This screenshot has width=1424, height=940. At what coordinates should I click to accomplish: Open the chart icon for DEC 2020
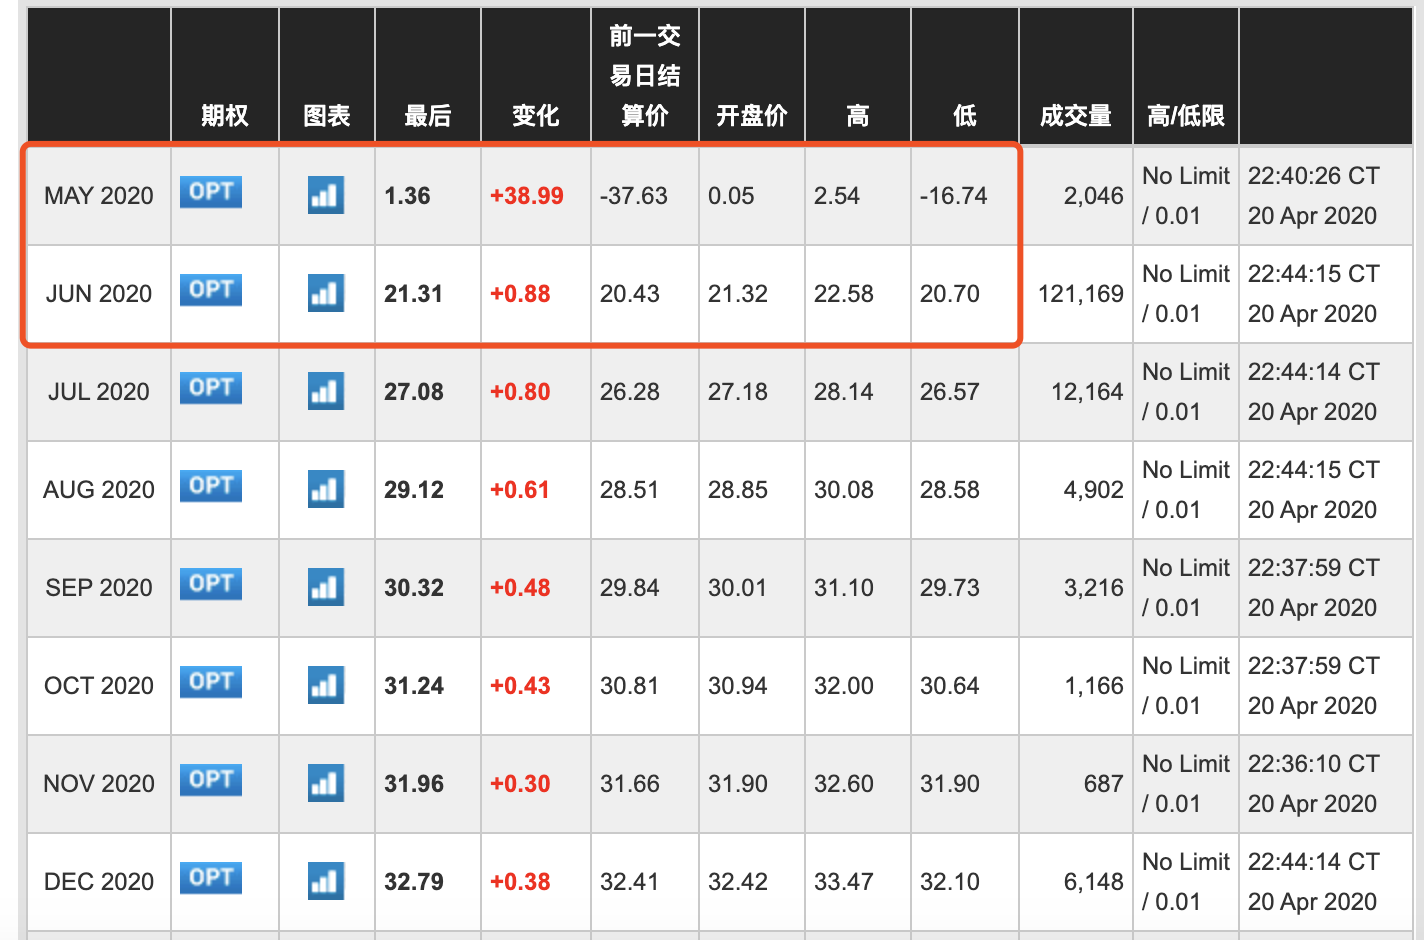tap(326, 881)
